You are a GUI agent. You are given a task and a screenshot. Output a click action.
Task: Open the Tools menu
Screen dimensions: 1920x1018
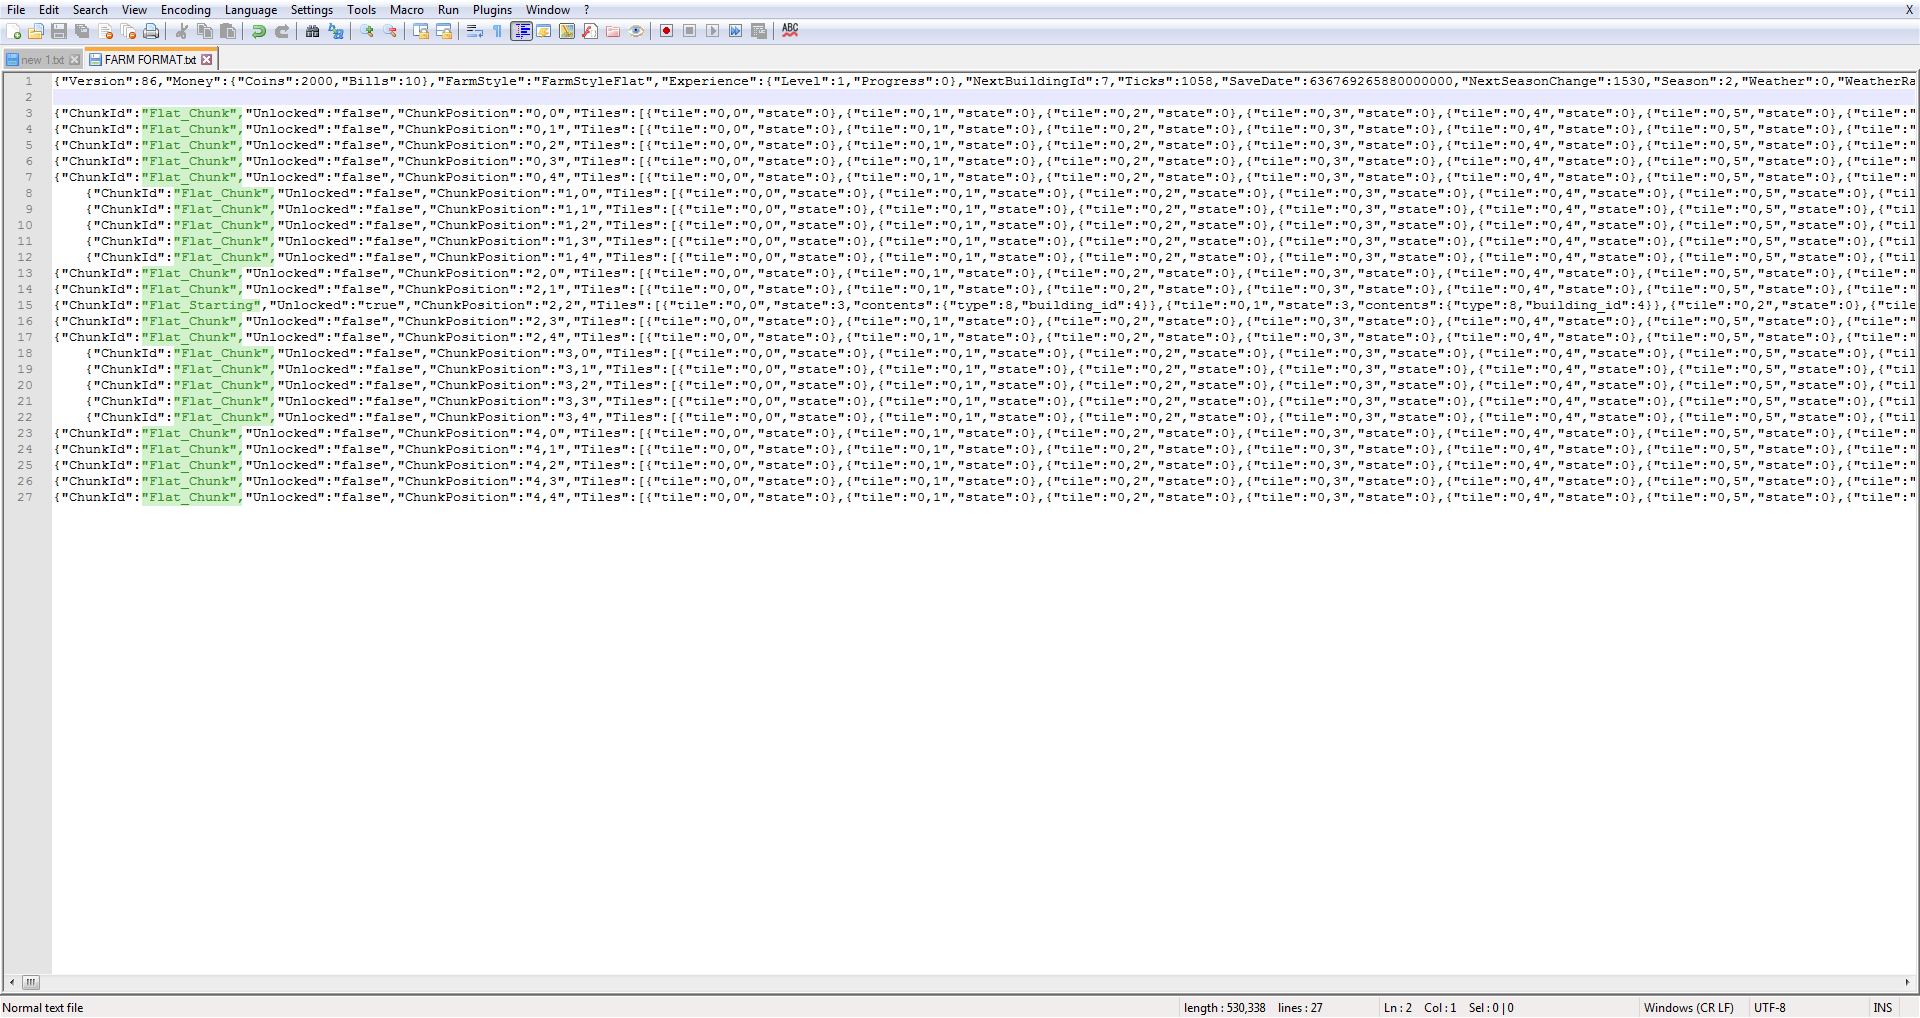coord(362,10)
